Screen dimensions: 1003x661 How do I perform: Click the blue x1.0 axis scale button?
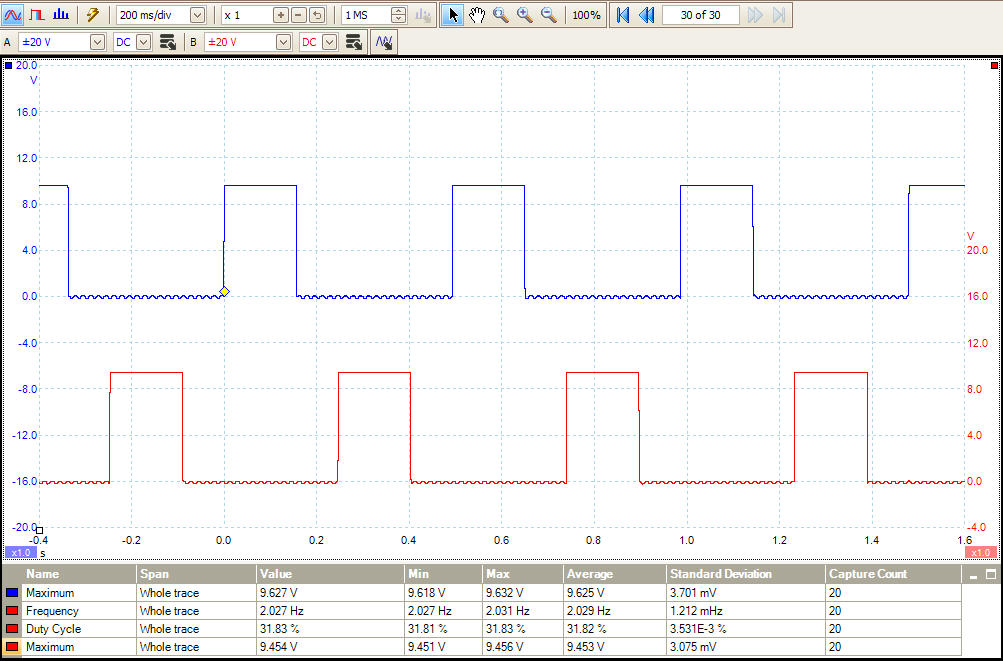coord(21,552)
